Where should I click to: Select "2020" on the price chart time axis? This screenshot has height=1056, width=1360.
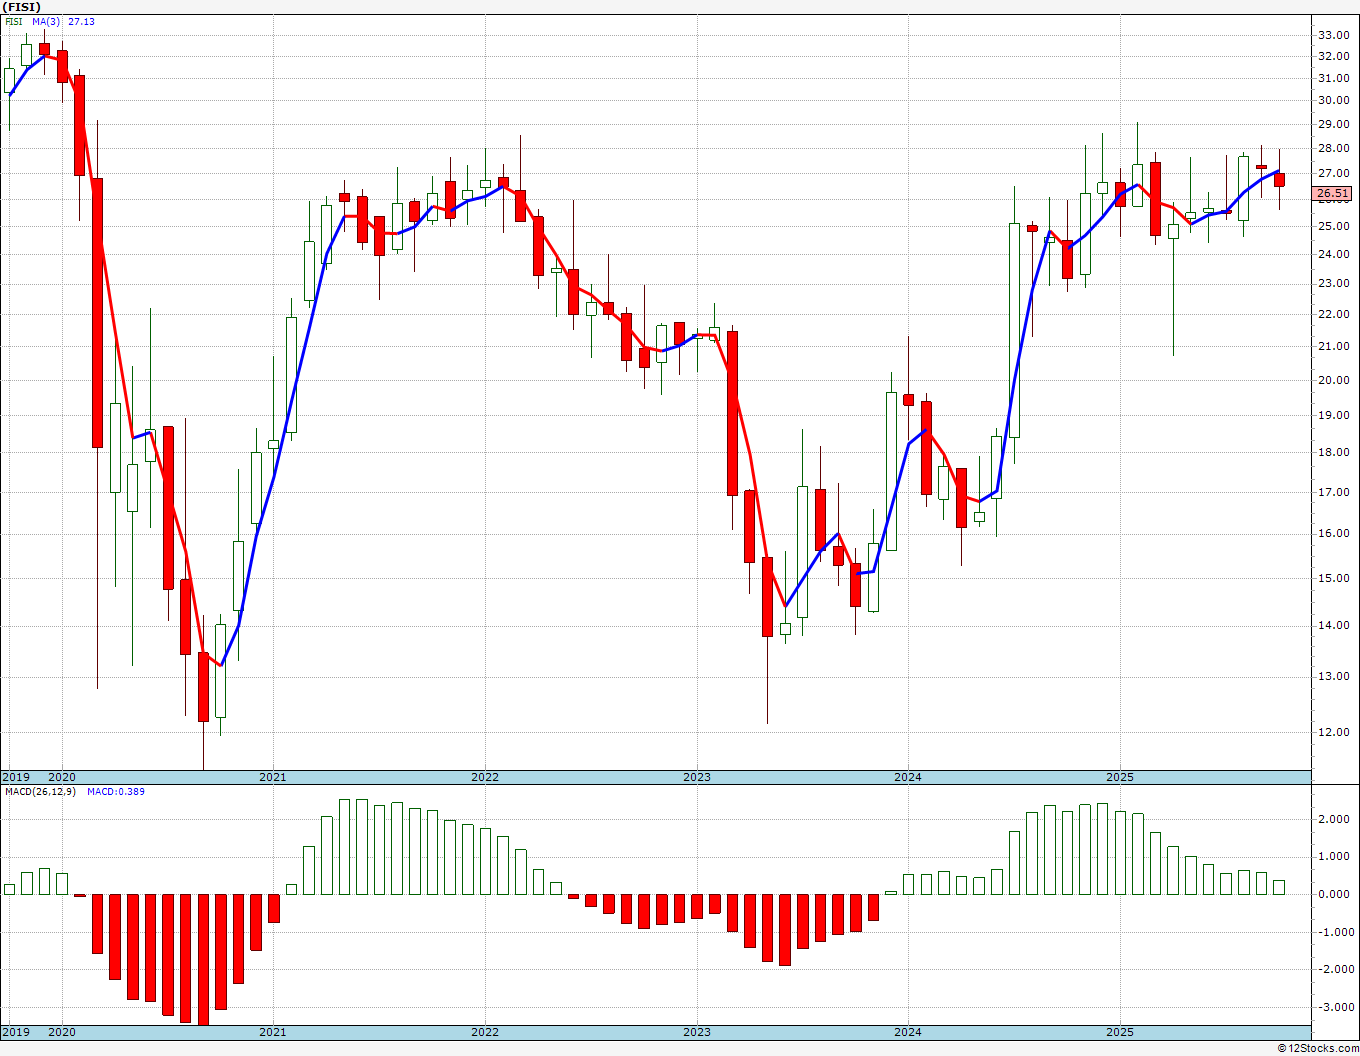[62, 777]
